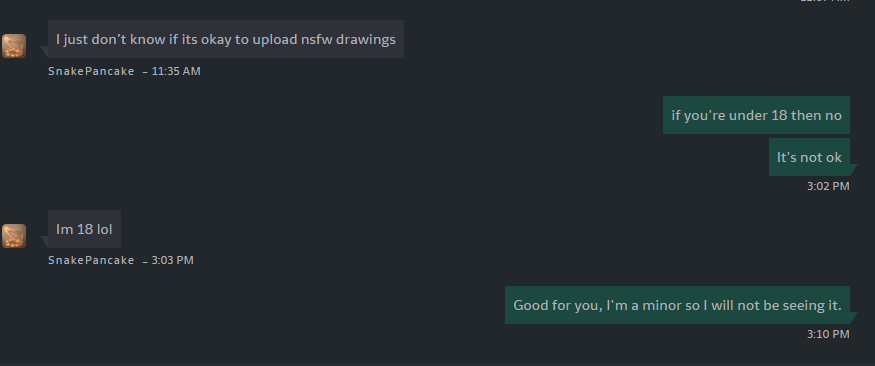Click the word "drawings" in SnakePancake's message
Screen dimensions: 875x366
coord(366,40)
